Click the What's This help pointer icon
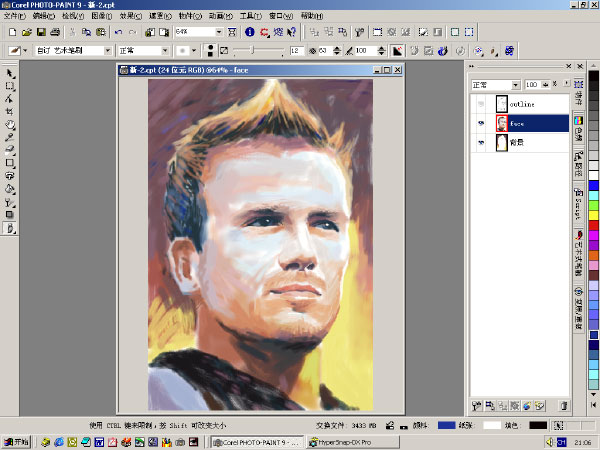 tap(292, 32)
